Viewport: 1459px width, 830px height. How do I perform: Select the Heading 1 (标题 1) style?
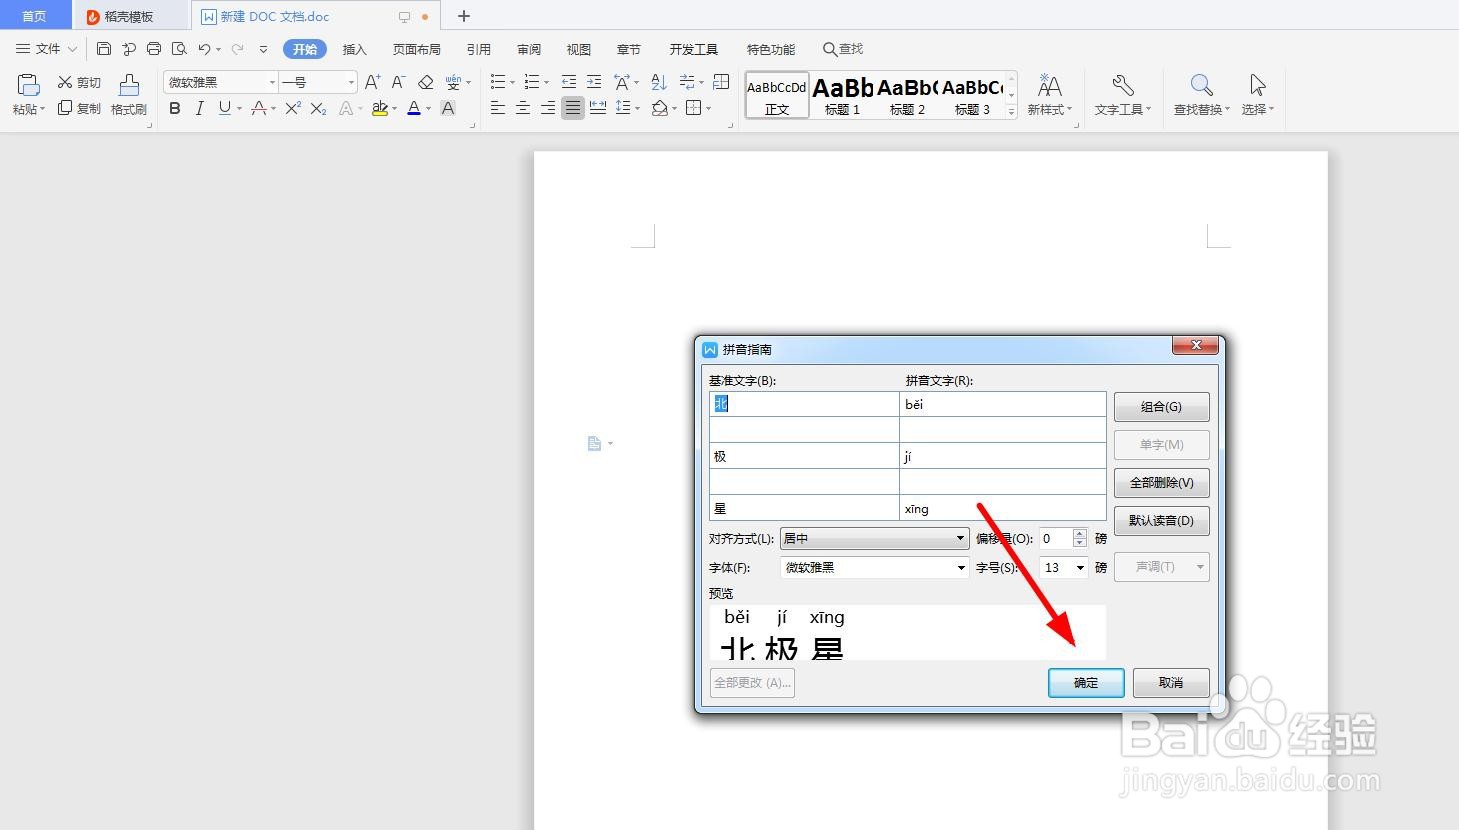pos(842,96)
